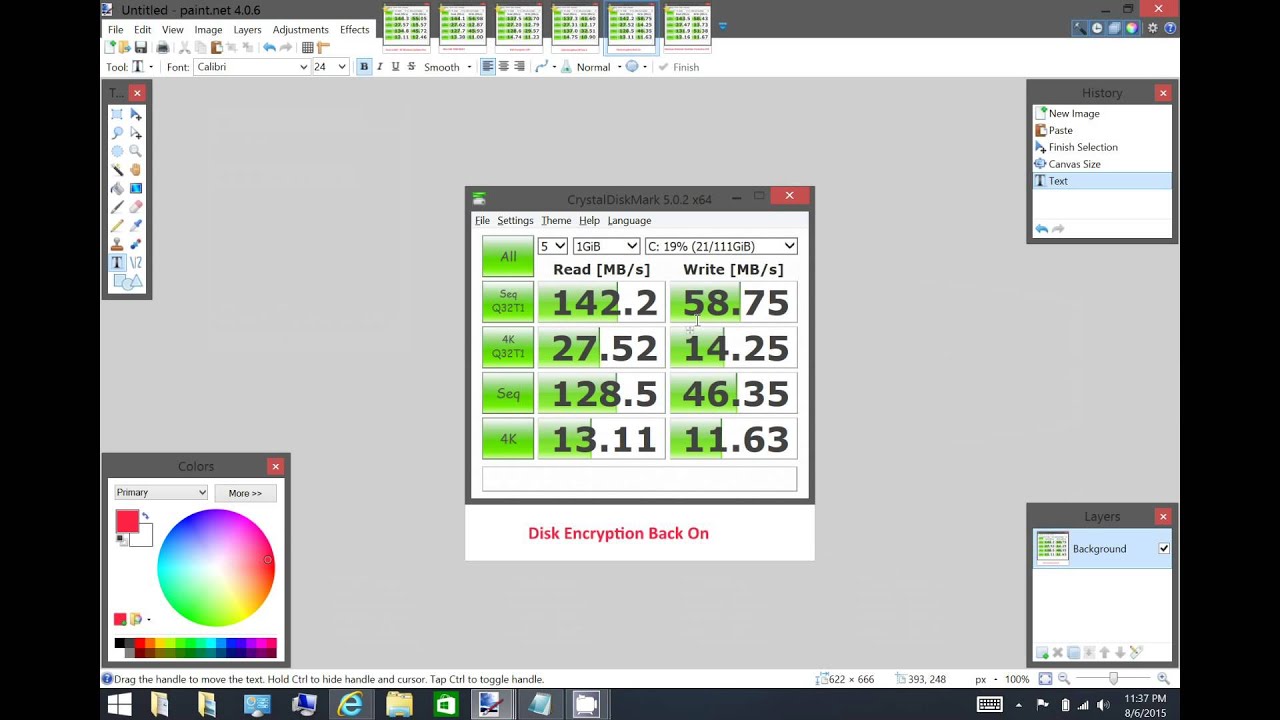Select the Lasso Select tool
This screenshot has width=1280, height=720.
tap(117, 133)
